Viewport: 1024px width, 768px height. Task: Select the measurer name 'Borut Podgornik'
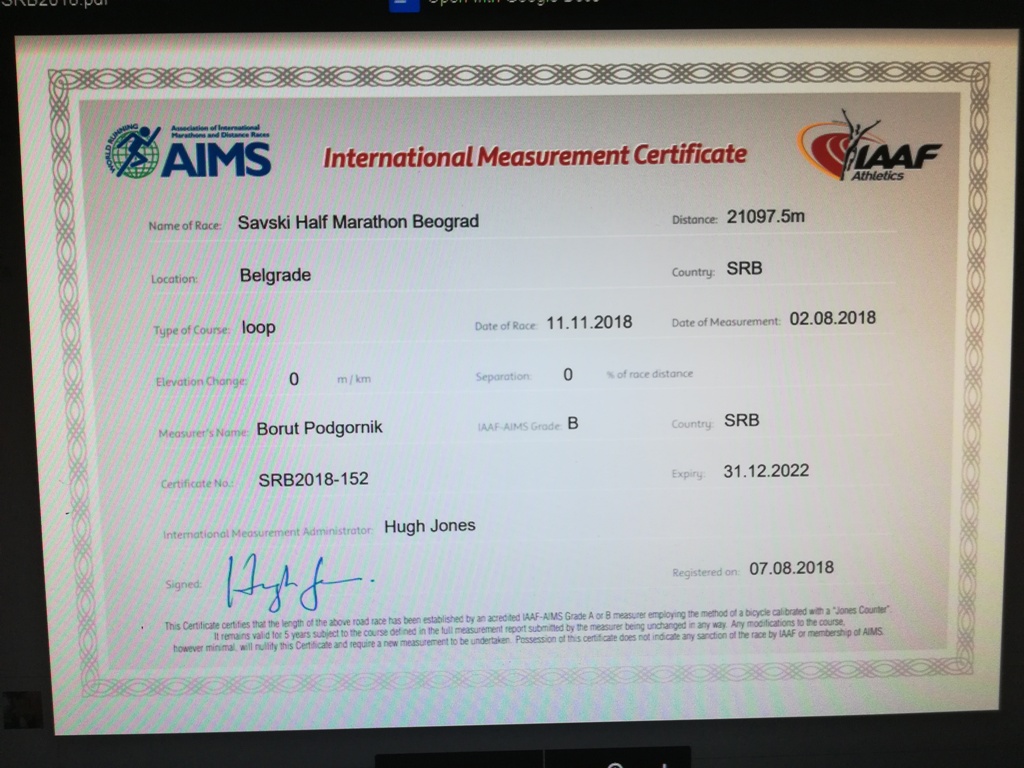pyautogui.click(x=319, y=428)
